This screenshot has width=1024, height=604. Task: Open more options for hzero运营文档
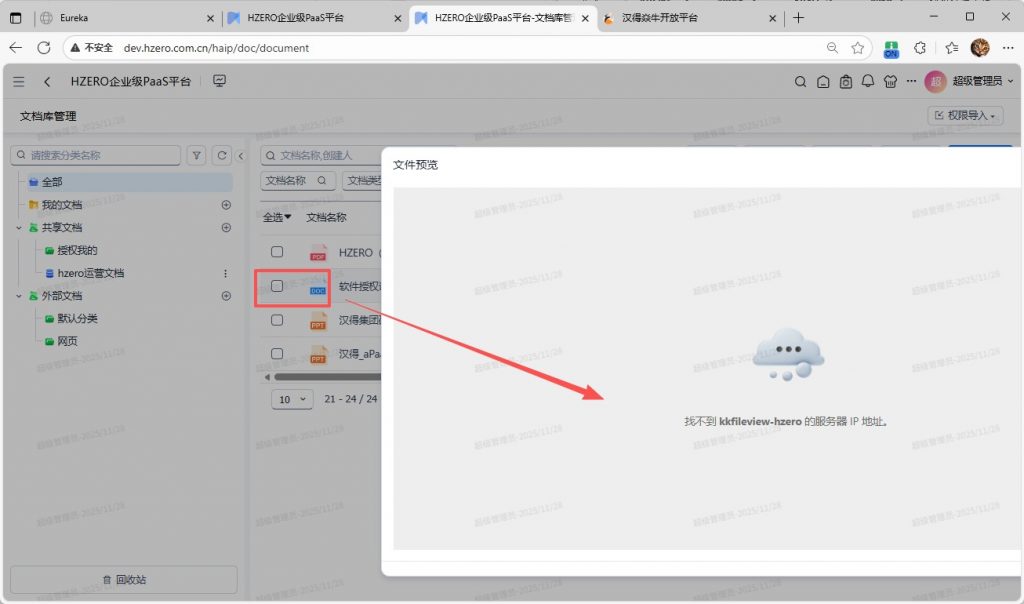(226, 273)
